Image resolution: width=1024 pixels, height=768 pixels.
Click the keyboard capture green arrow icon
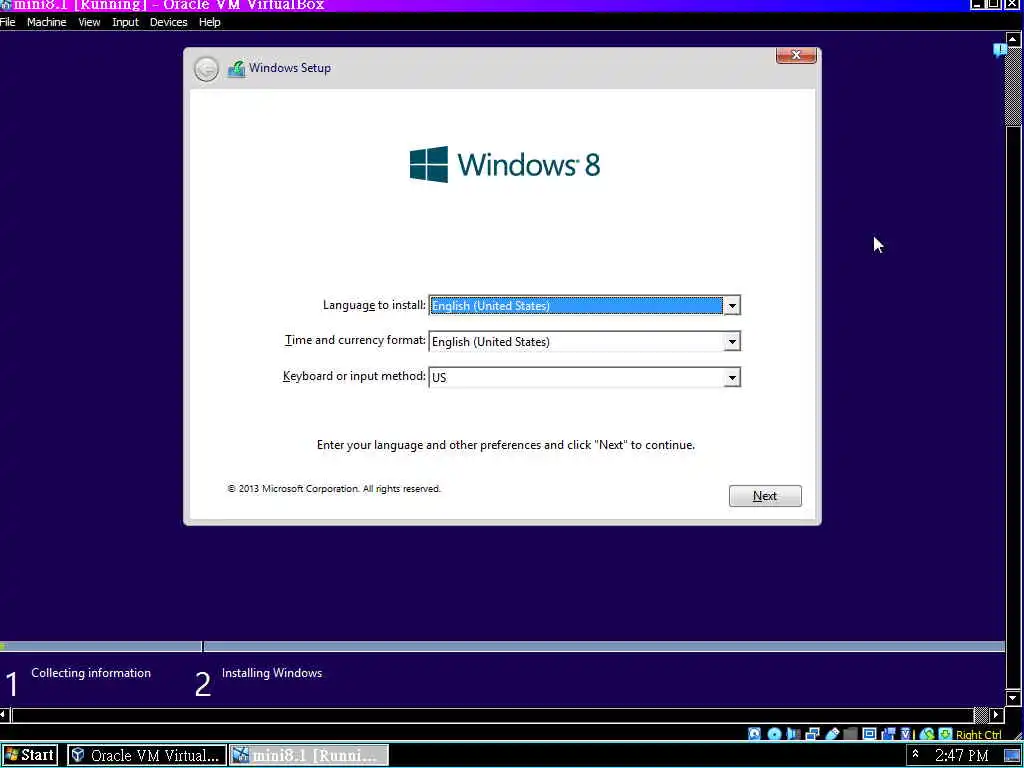point(945,734)
